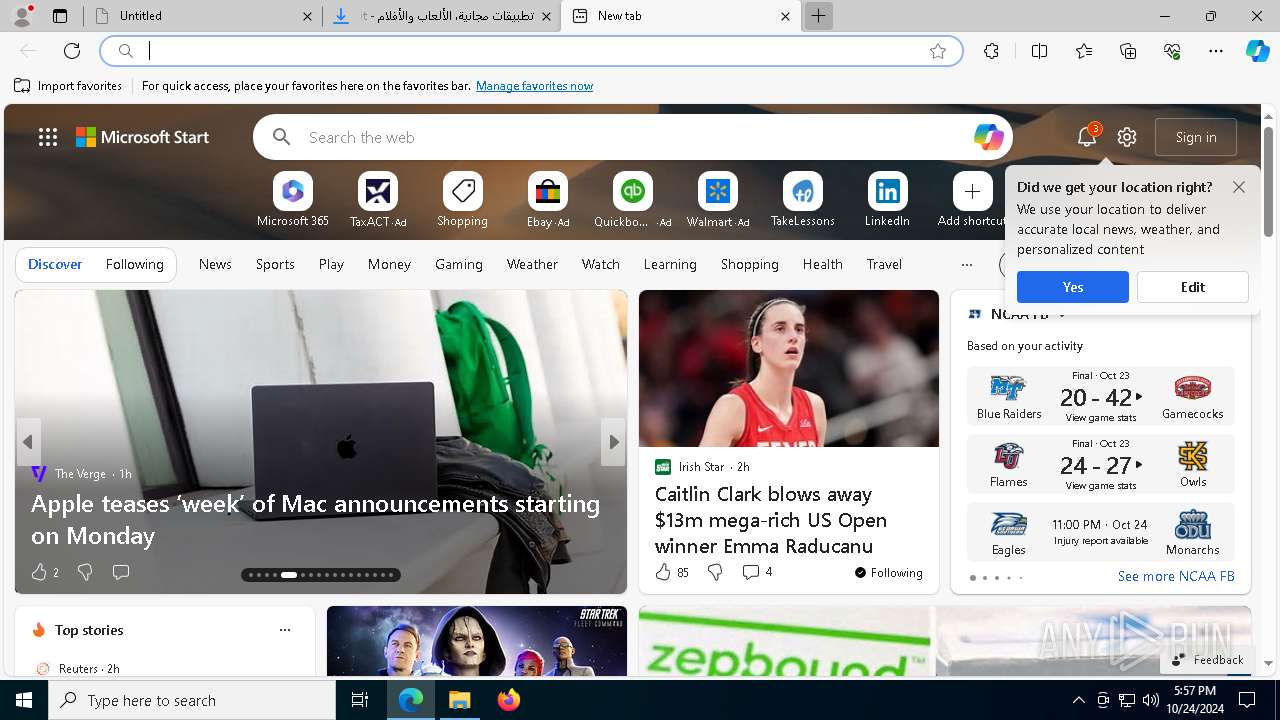Toggle split screen view

(1039, 51)
